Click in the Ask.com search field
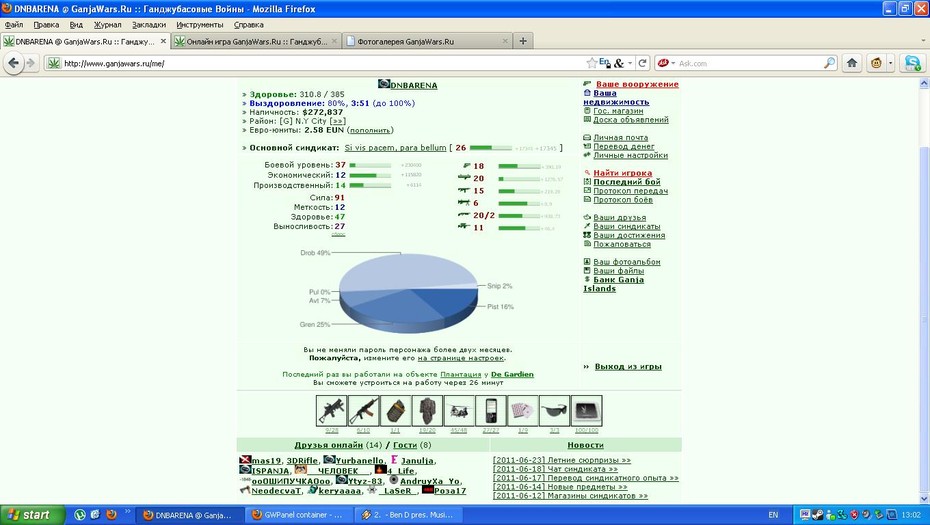The height and width of the screenshot is (525, 930). [750, 63]
